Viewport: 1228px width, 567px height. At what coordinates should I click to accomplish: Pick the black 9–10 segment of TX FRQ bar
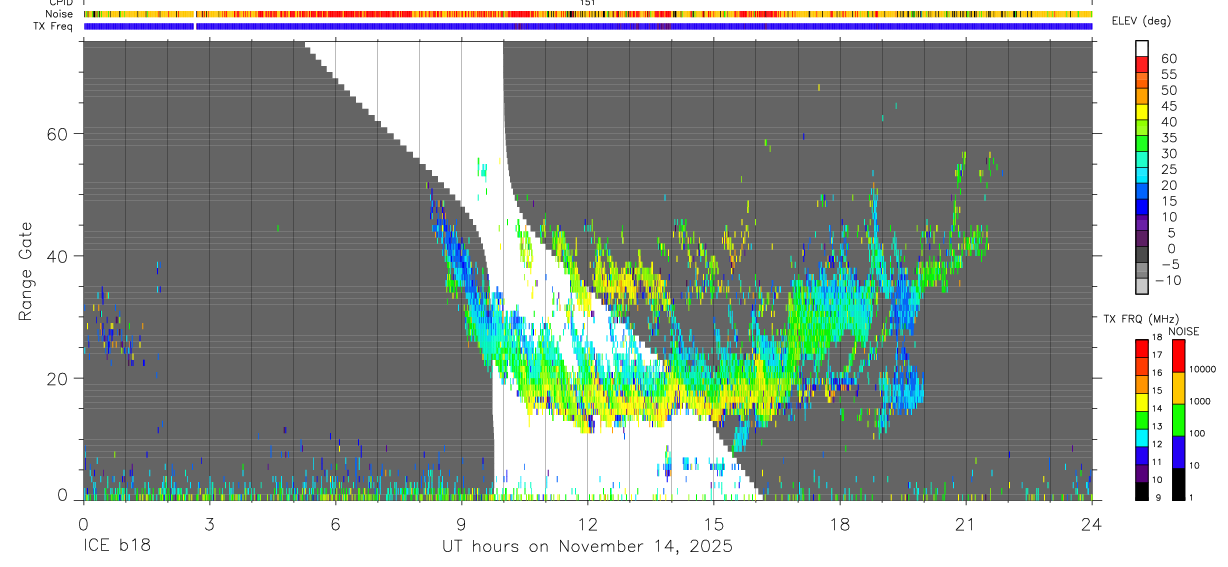(1142, 489)
